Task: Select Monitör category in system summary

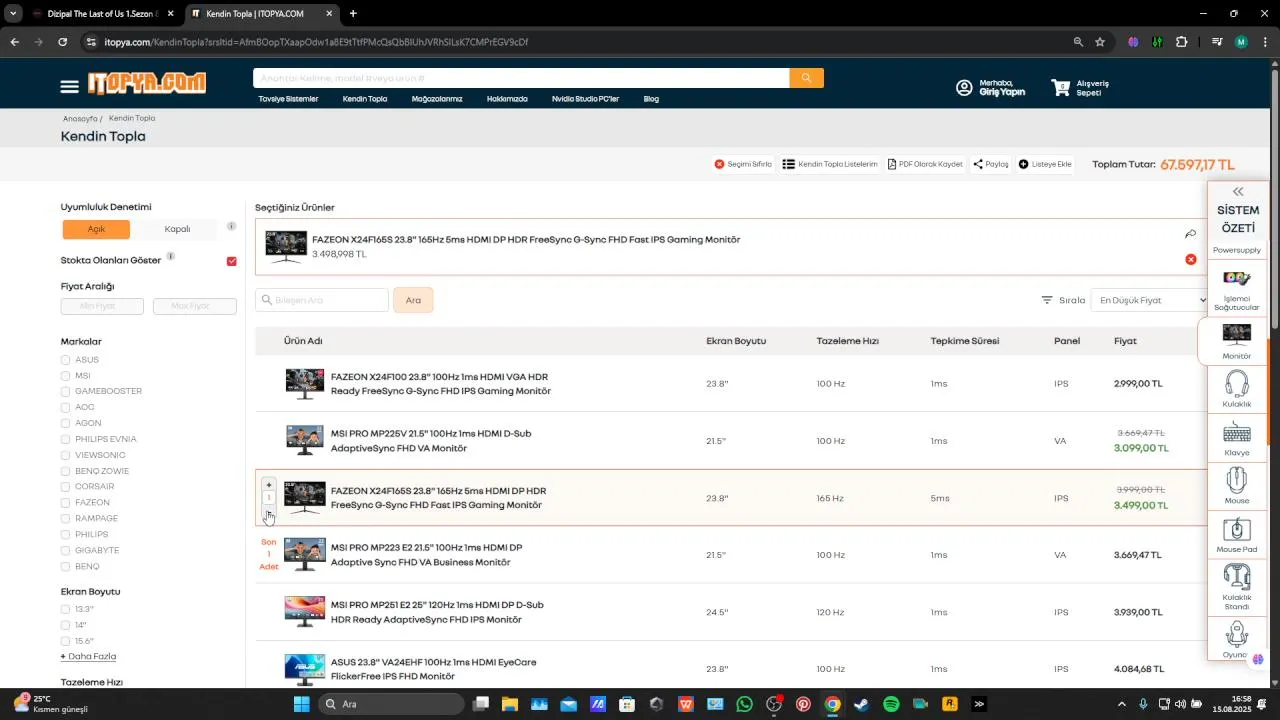Action: click(1237, 341)
